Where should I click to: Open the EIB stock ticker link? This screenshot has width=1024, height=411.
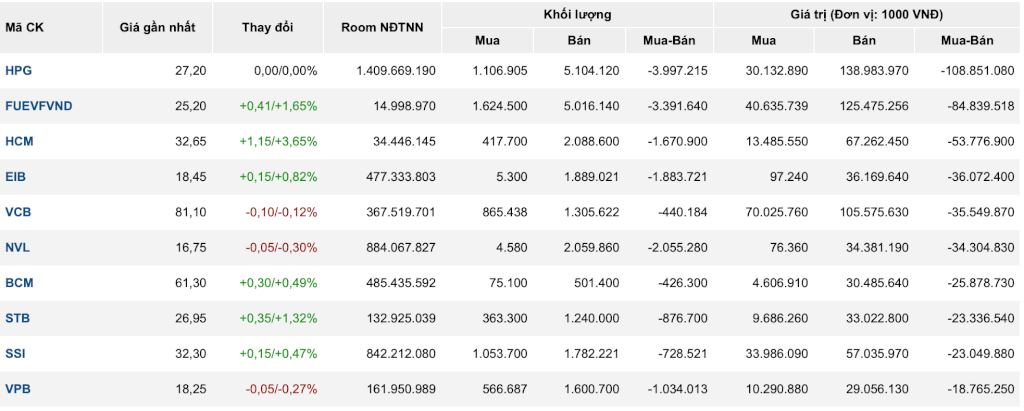[16, 176]
